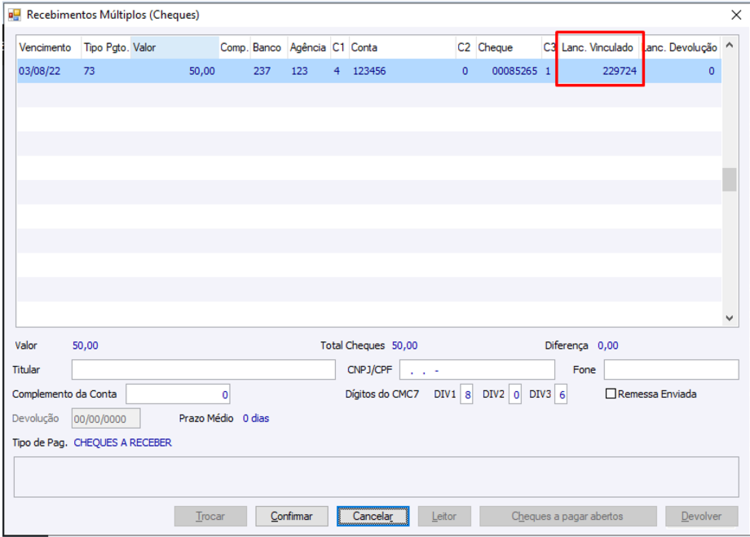Click the DIV3 digit field
Viewport: 750px width, 537px height.
coord(561,395)
